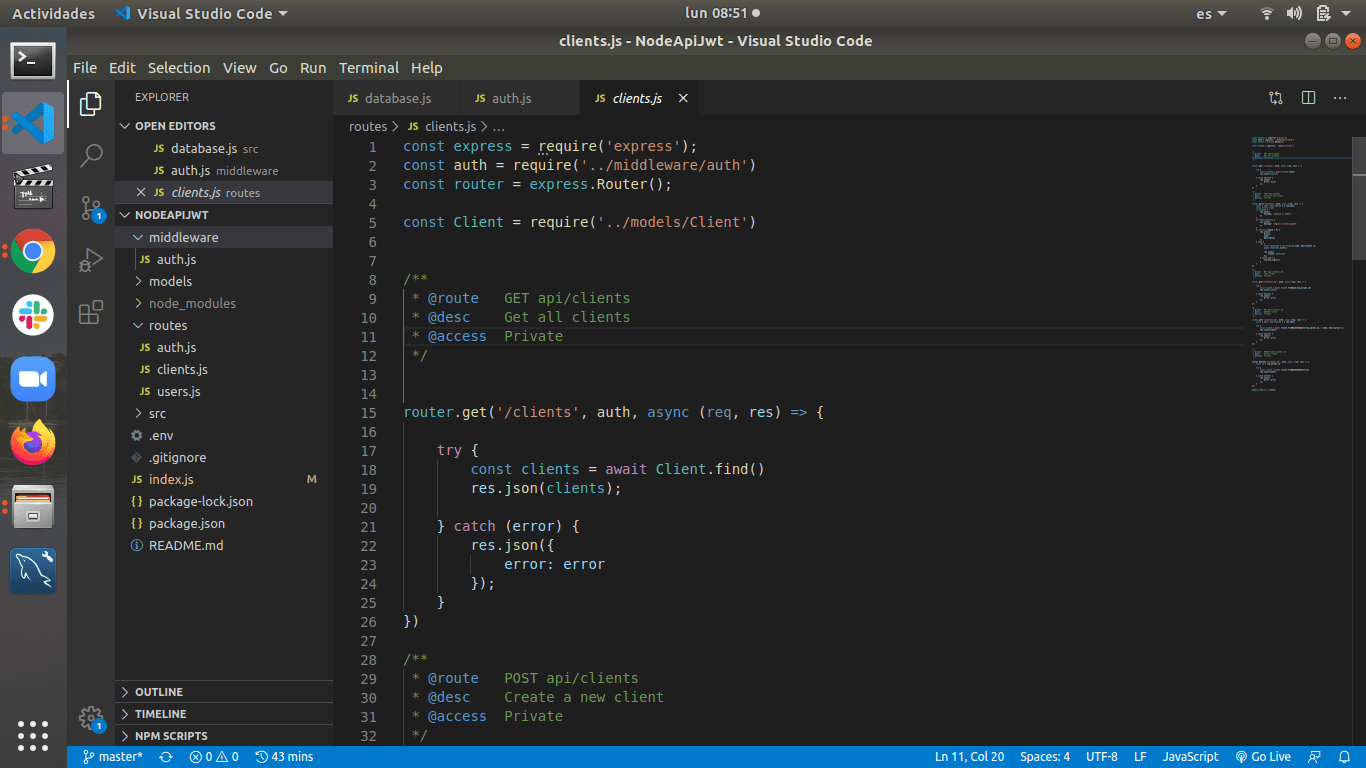Image resolution: width=1366 pixels, height=768 pixels.
Task: Open the Extensions view
Action: pos(91,312)
